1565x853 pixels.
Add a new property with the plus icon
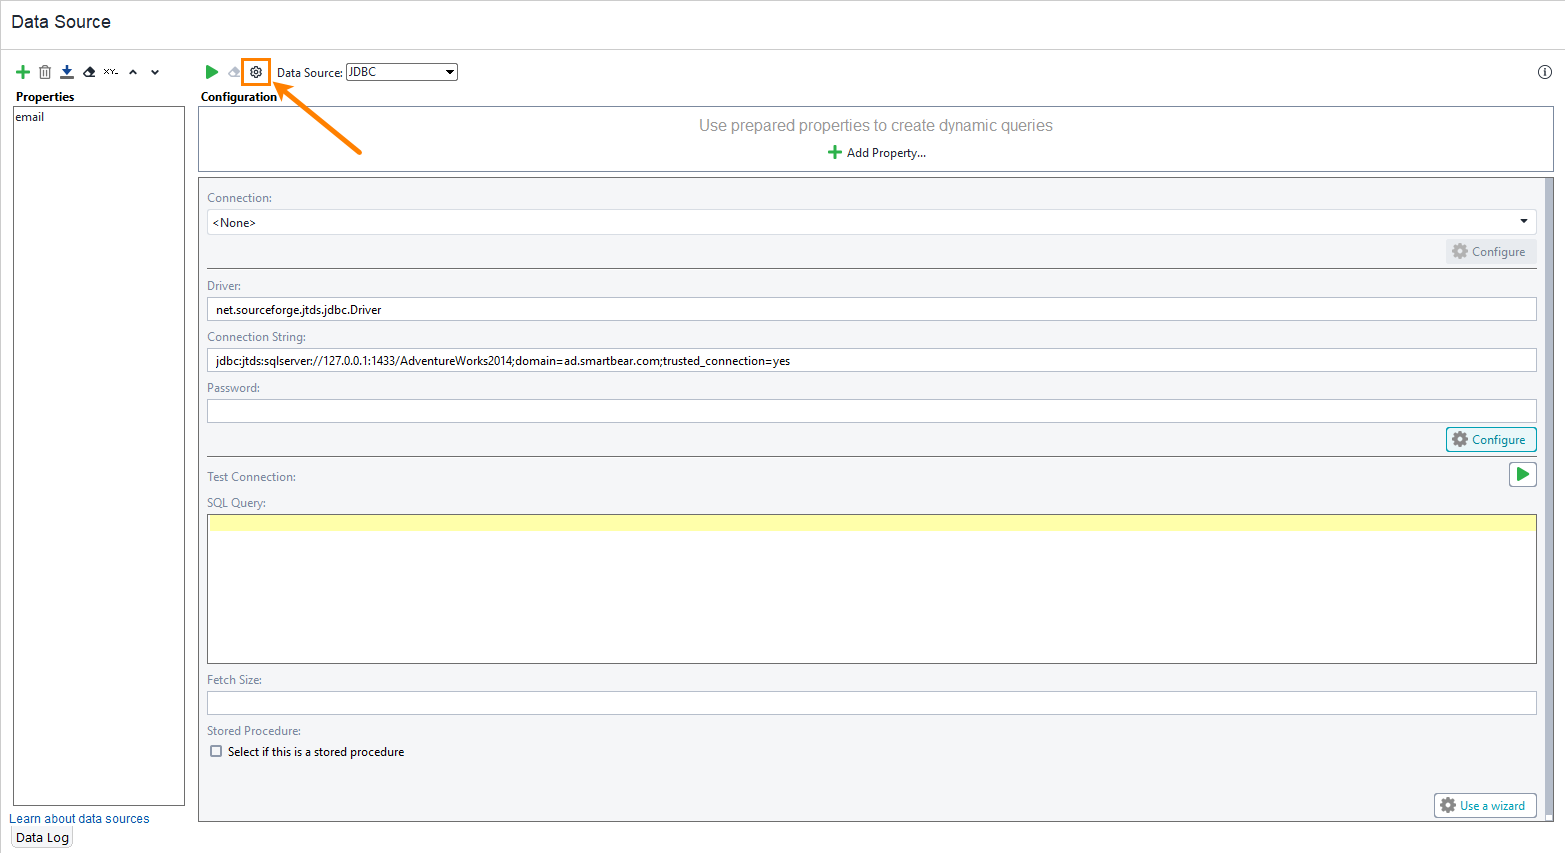pos(22,71)
